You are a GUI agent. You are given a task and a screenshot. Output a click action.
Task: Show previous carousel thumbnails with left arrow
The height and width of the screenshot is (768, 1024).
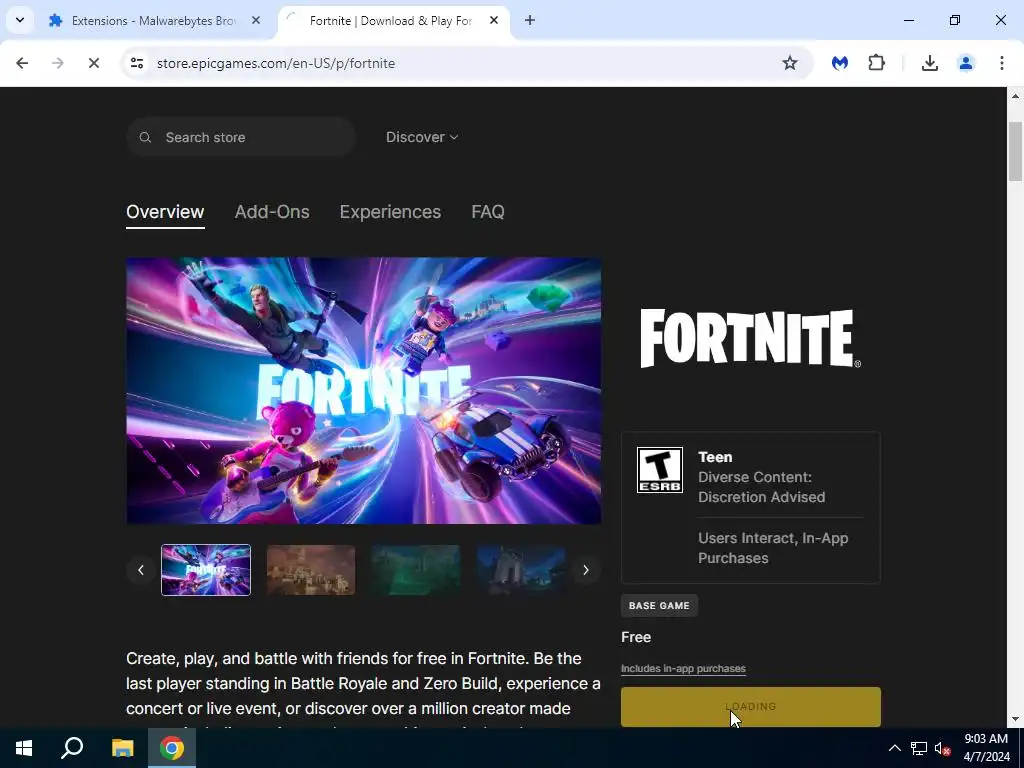pyautogui.click(x=140, y=570)
